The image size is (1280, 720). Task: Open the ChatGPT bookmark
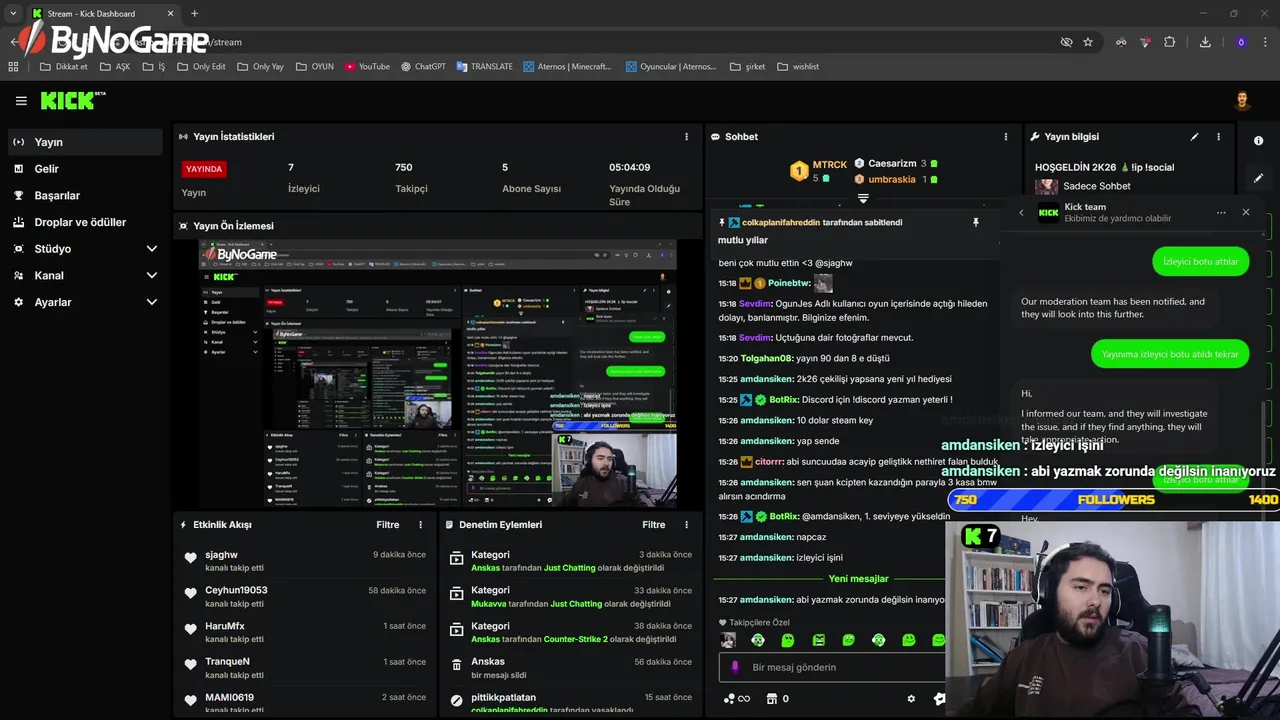point(423,67)
